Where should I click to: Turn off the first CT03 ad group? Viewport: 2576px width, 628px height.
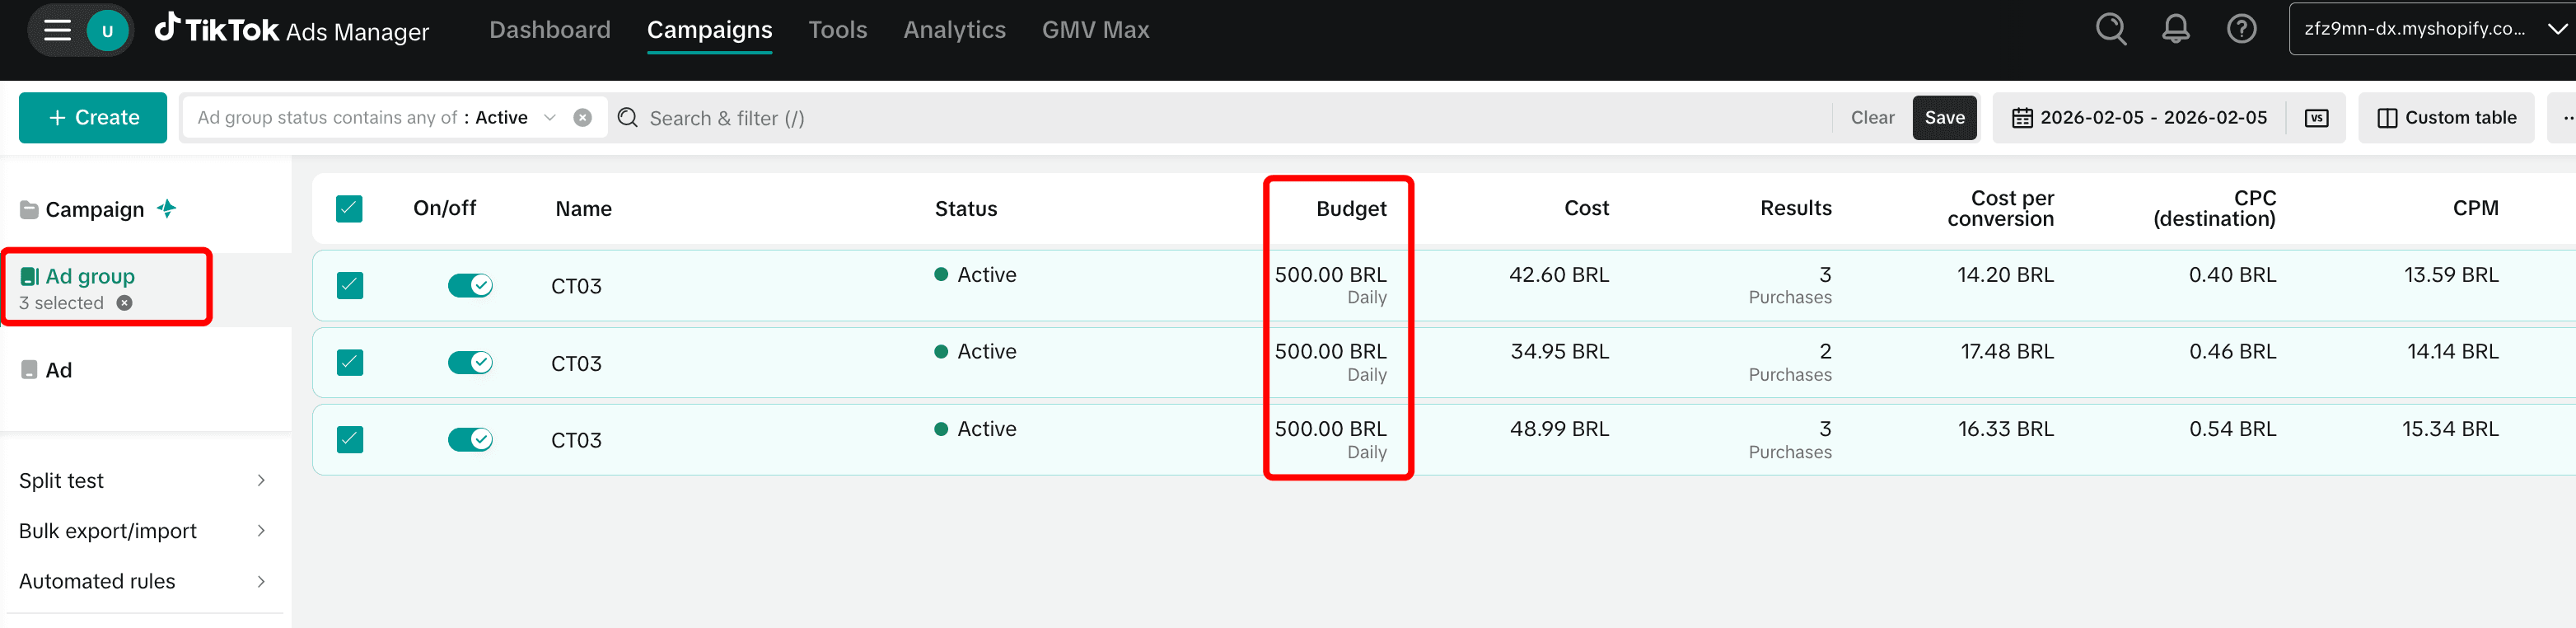(469, 286)
